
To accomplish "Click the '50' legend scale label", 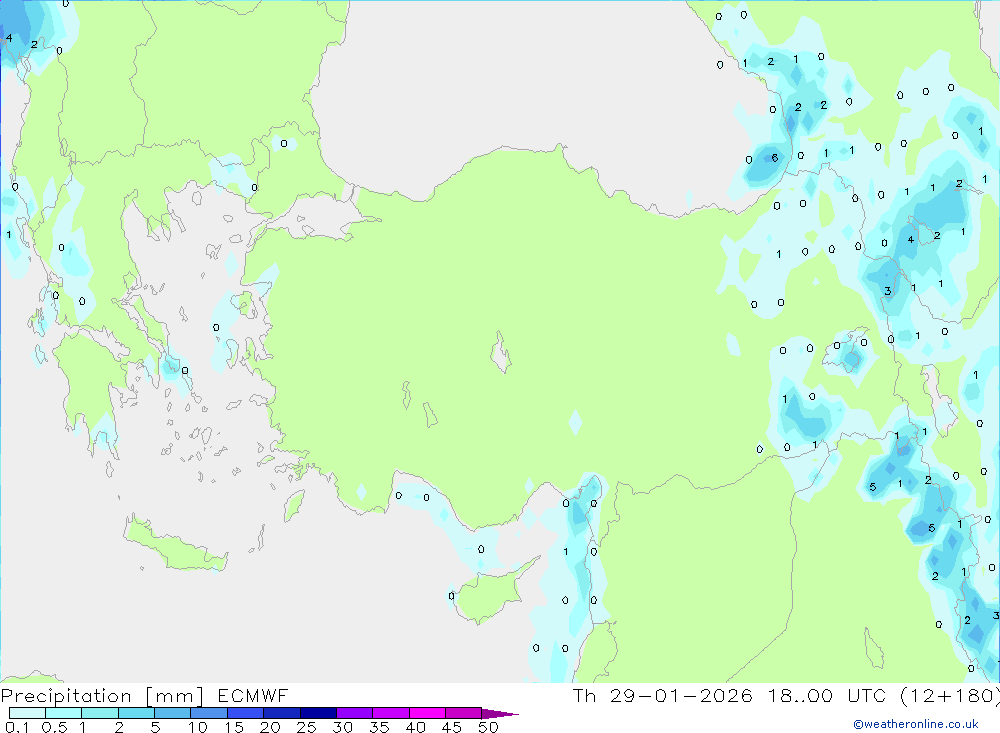I will [488, 727].
